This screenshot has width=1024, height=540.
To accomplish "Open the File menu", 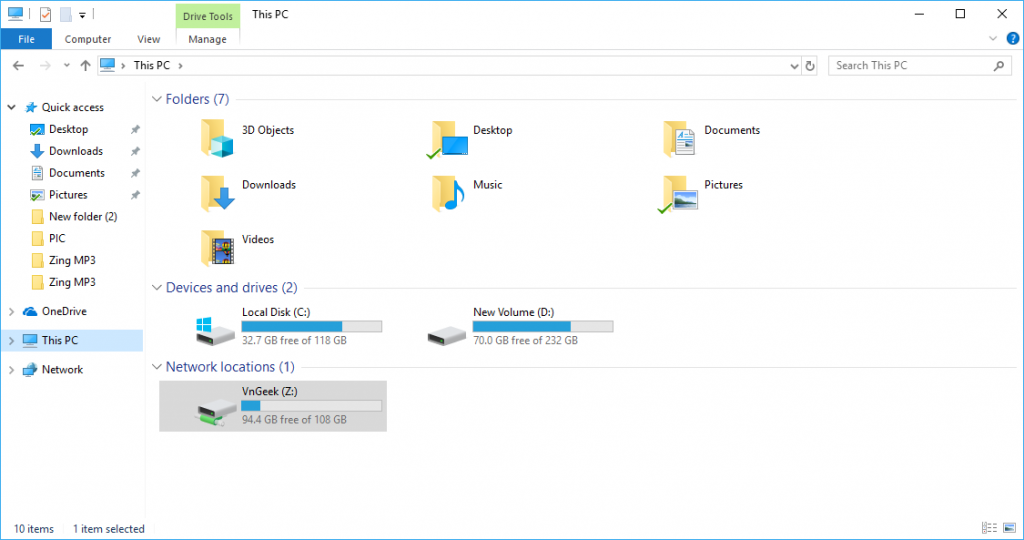I will point(26,39).
